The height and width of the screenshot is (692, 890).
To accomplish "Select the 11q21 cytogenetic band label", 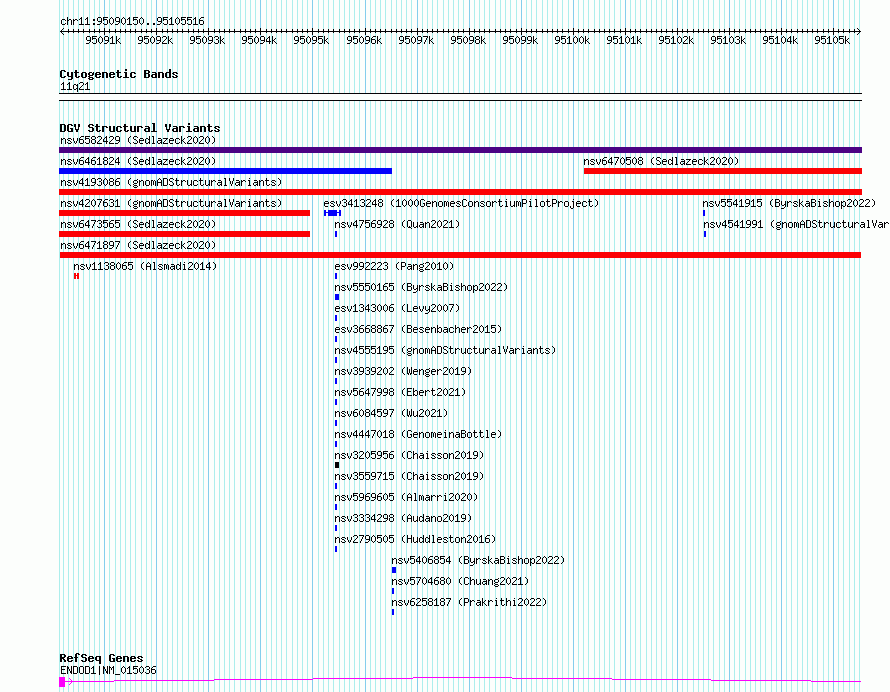I will 75,86.
